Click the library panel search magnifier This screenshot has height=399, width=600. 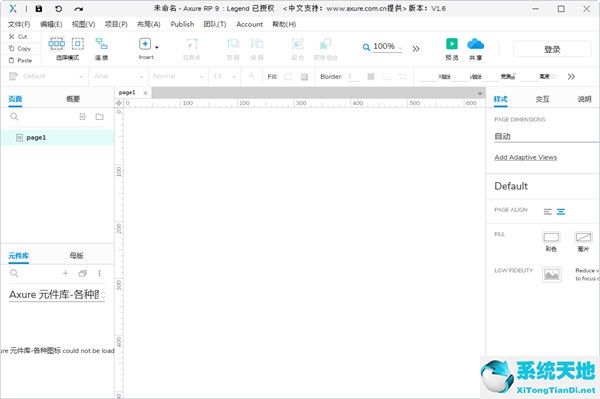14,273
